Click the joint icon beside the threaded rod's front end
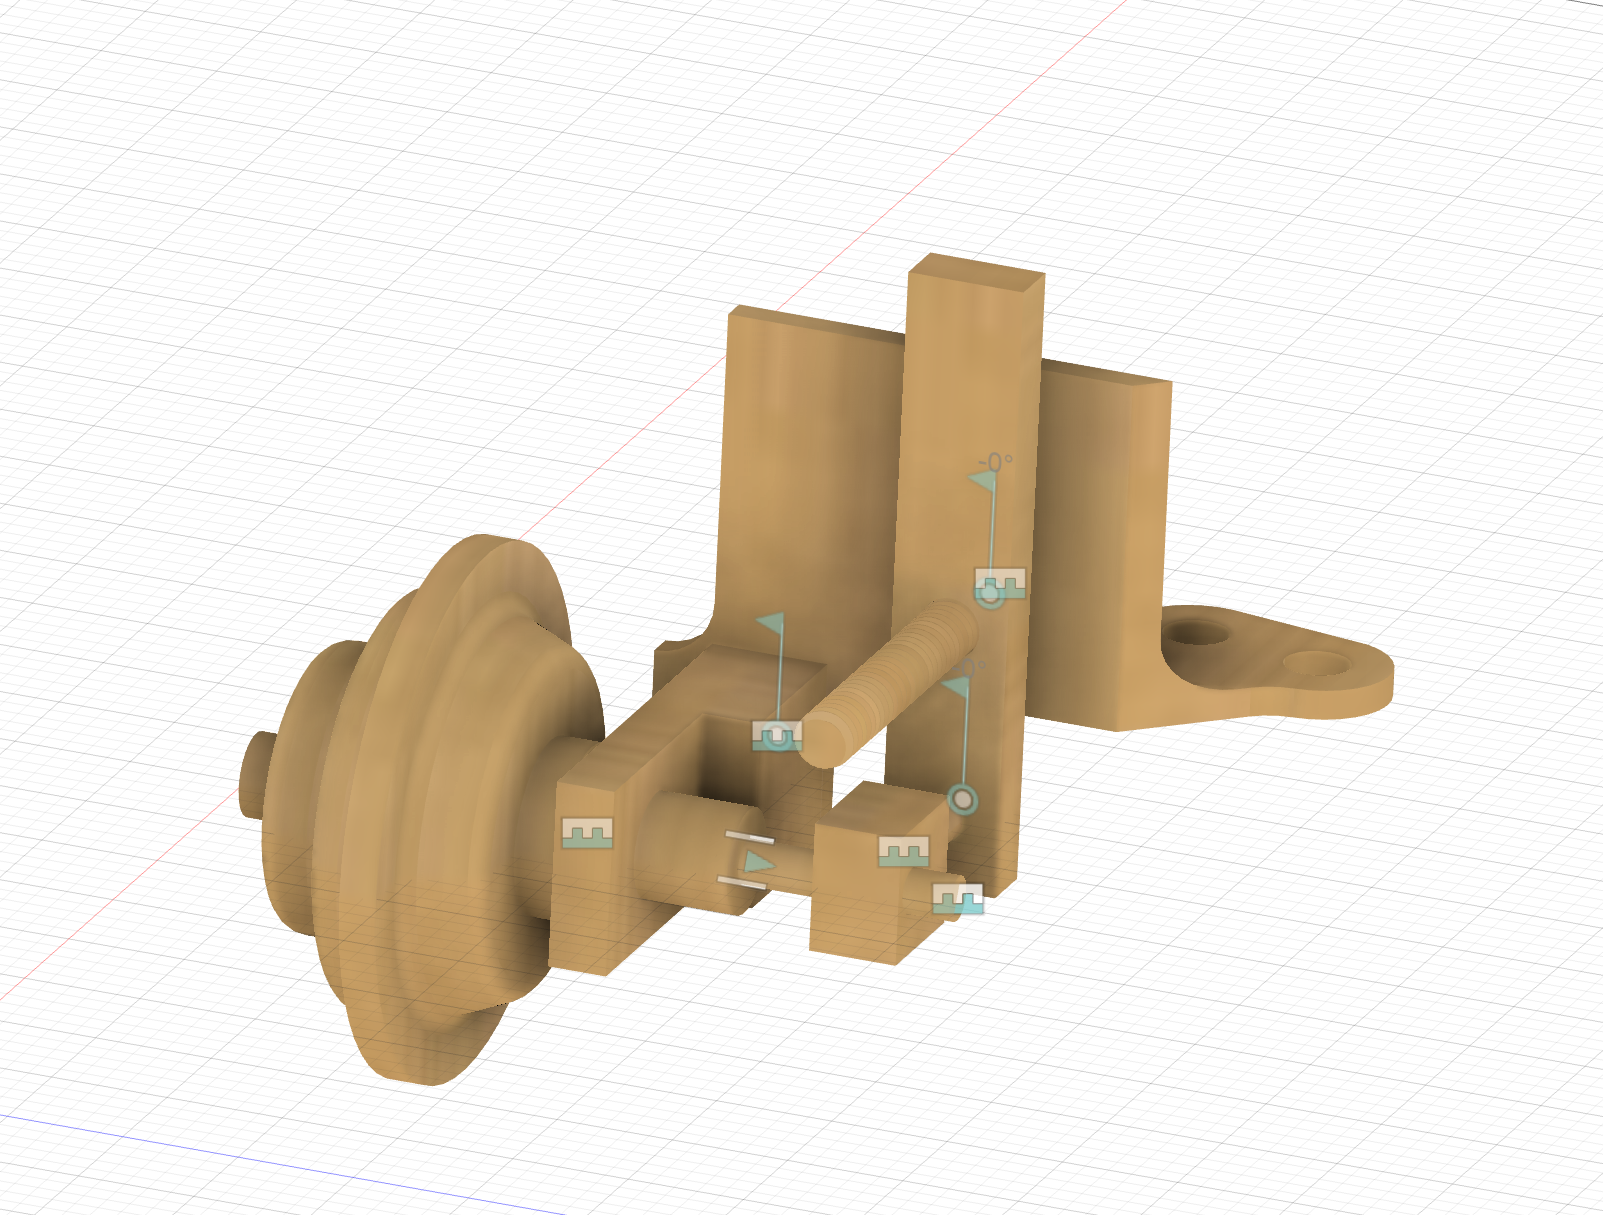1603x1215 pixels. pos(777,736)
